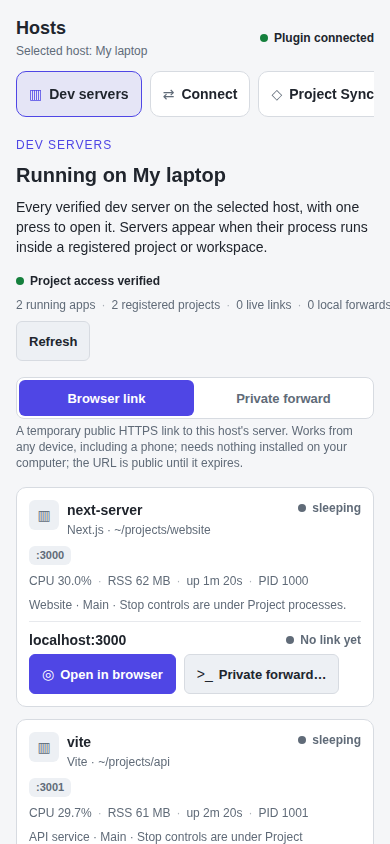Open the Project Sync tab
The image size is (390, 844).
316,94
